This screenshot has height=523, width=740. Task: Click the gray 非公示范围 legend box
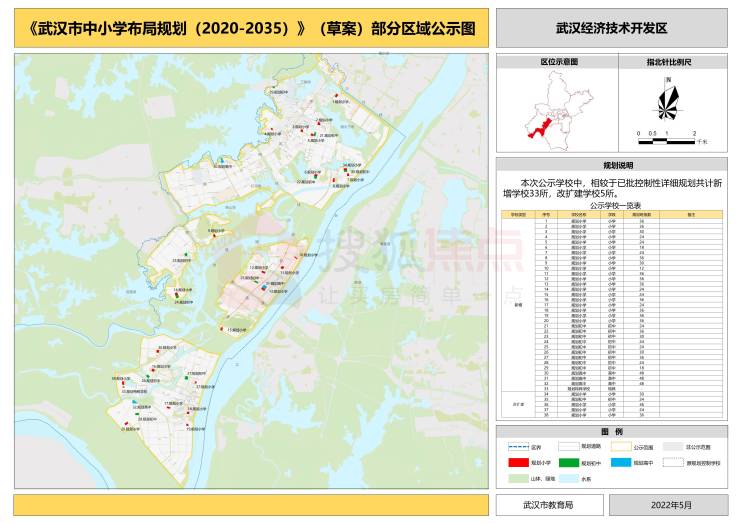click(672, 447)
